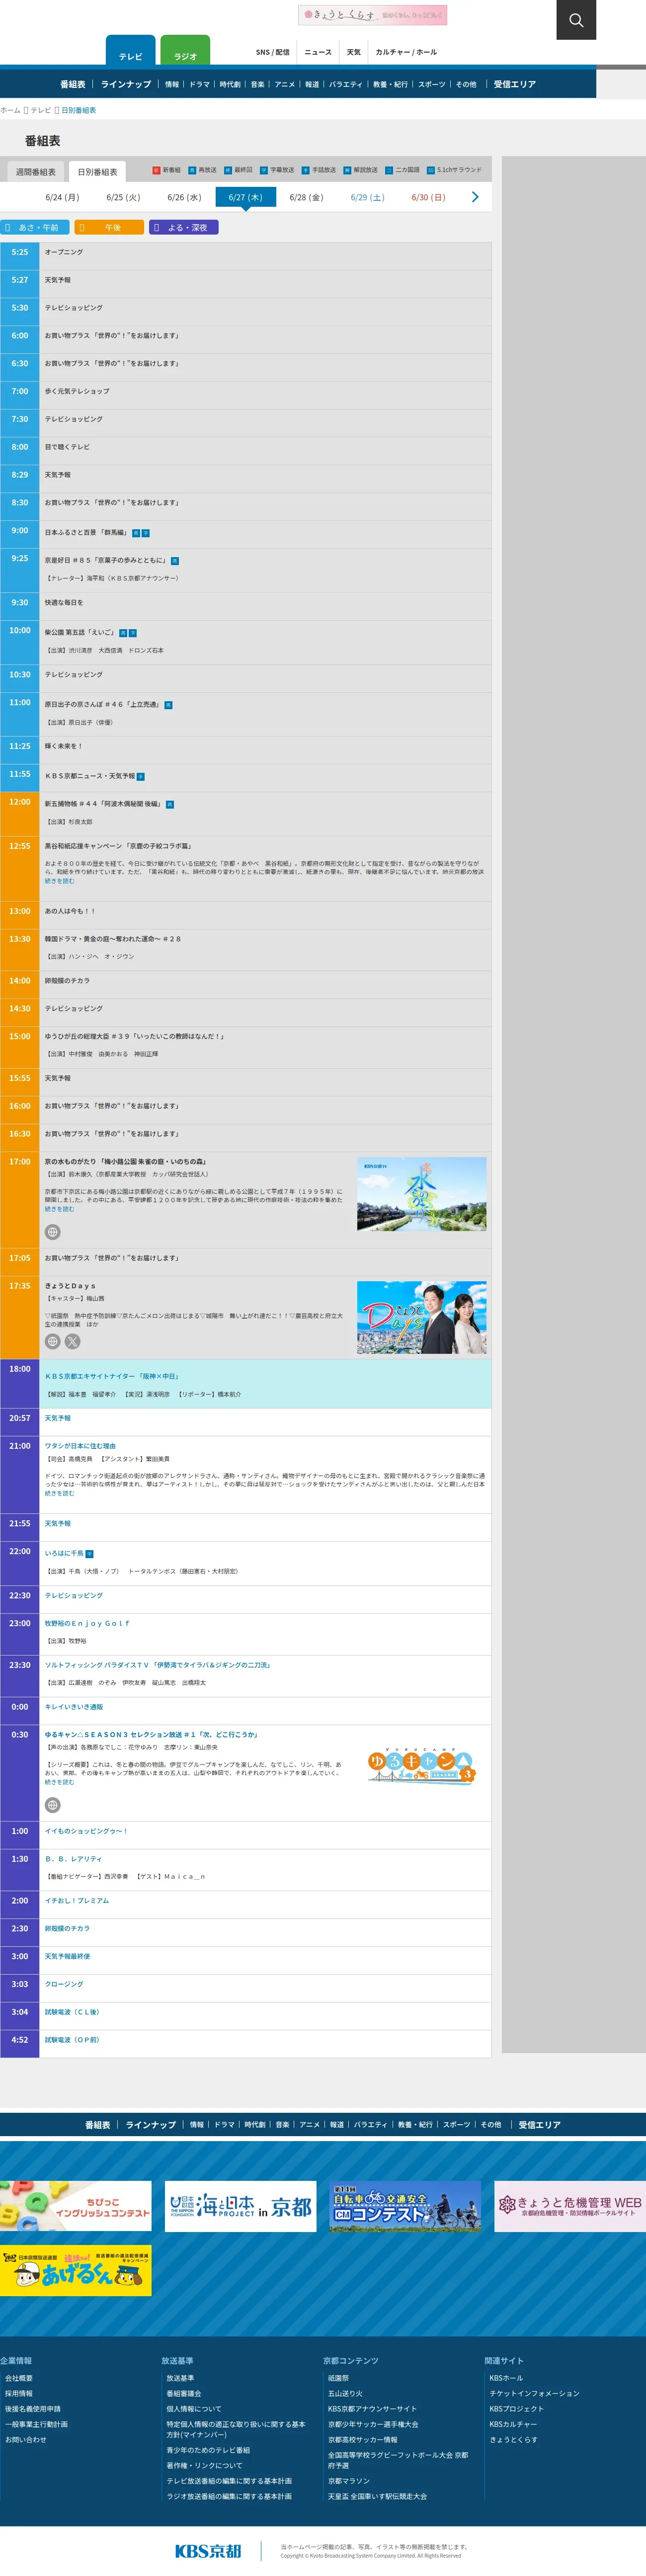The width and height of the screenshot is (646, 2576).
Task: Switch to the テレビ tab
Action: (x=131, y=52)
